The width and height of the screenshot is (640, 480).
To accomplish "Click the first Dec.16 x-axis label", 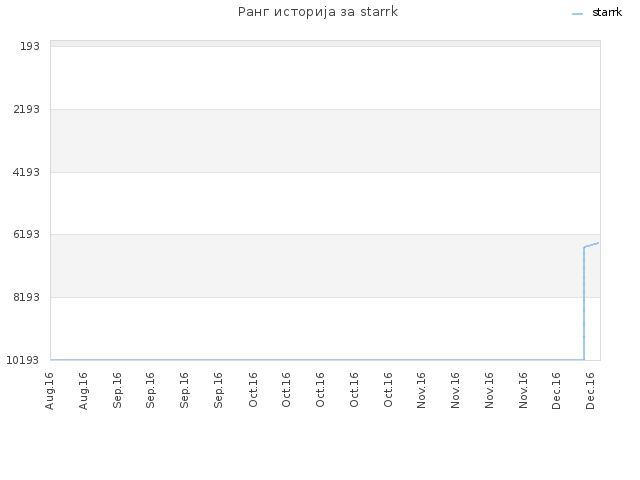I will pos(556,391).
